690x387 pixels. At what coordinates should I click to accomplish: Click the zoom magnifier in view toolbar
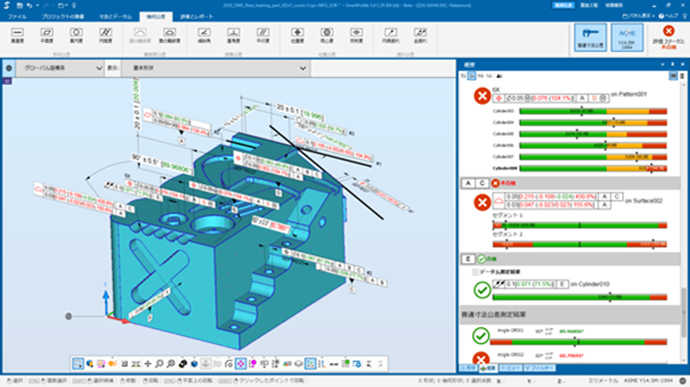[159, 364]
